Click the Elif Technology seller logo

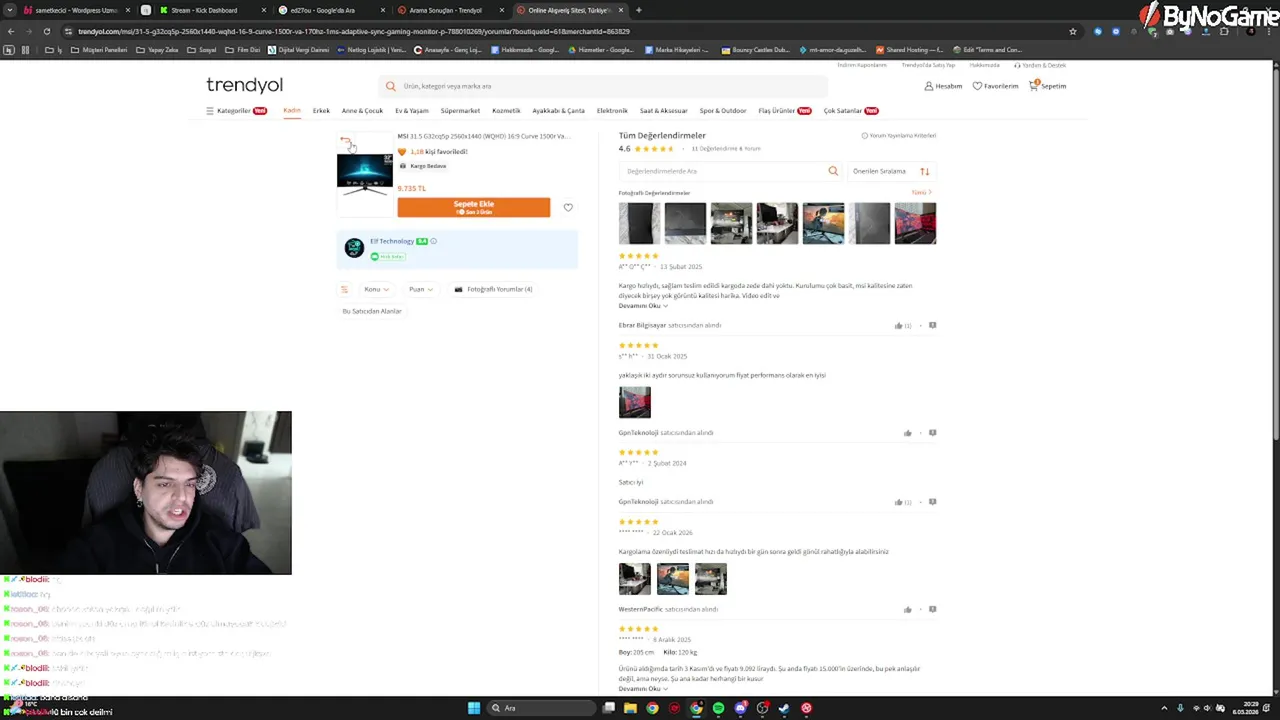[x=354, y=248]
